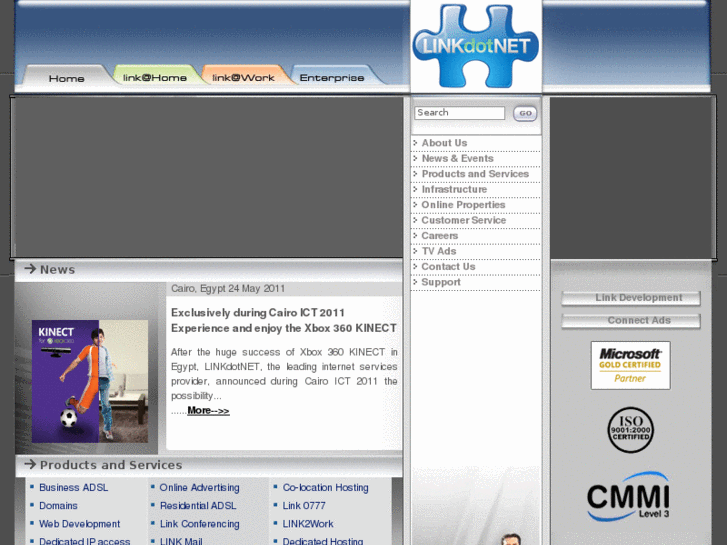
Task: Click the Connect Ads button
Action: pos(631,321)
